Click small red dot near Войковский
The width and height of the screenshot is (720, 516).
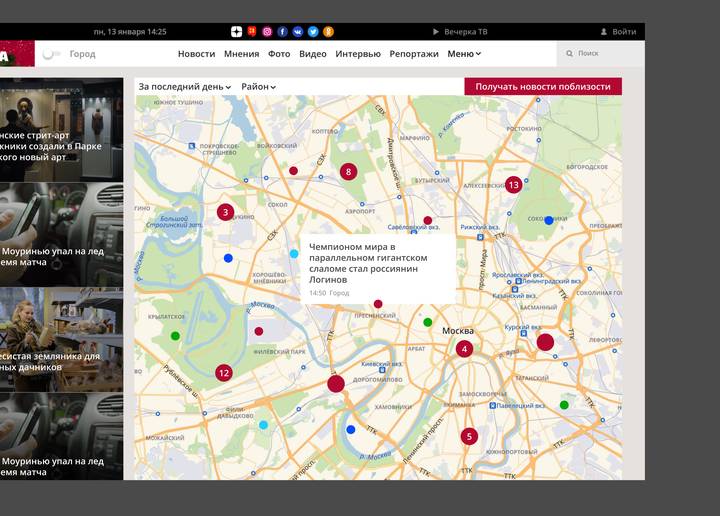tap(293, 171)
